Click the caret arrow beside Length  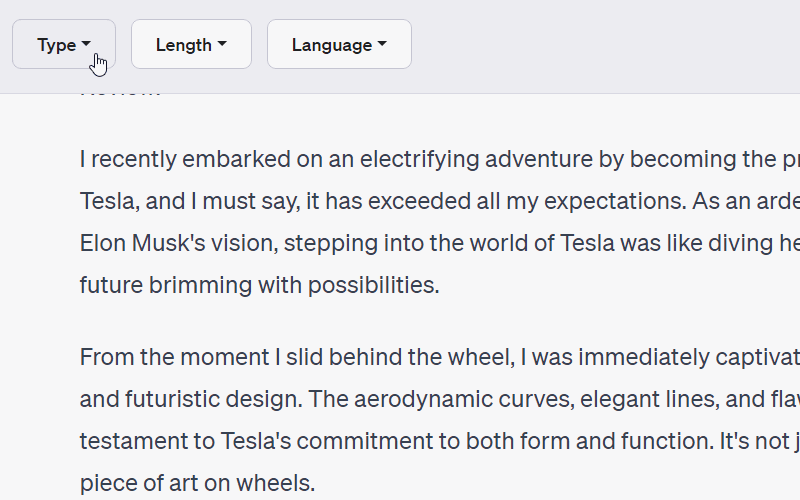[x=222, y=44]
